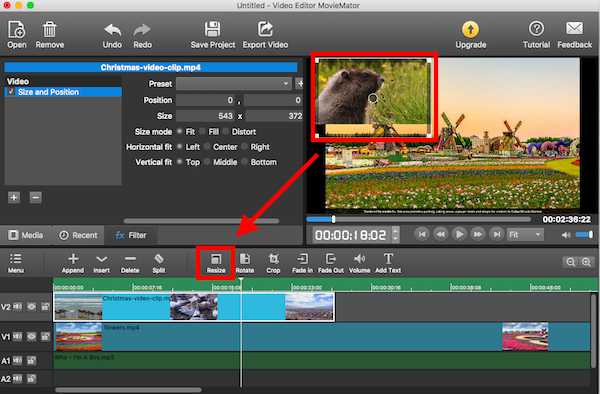Undo the last action
The image size is (600, 394).
point(112,35)
